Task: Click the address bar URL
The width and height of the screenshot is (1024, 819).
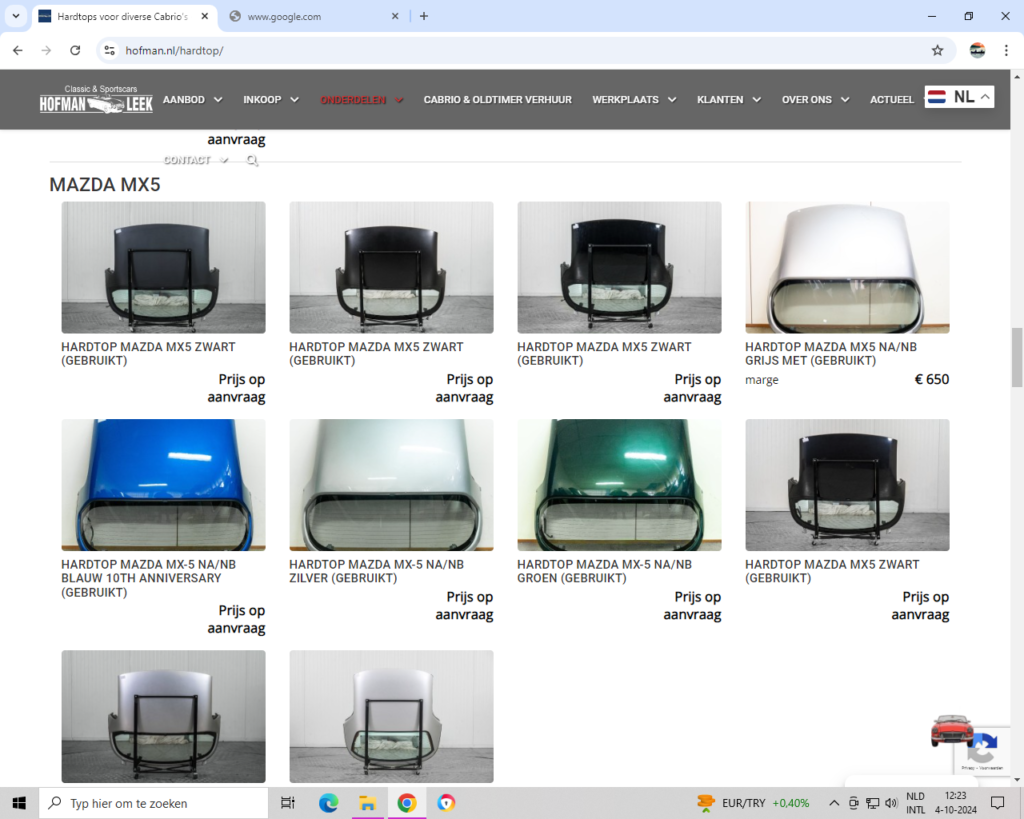Action: coord(174,50)
